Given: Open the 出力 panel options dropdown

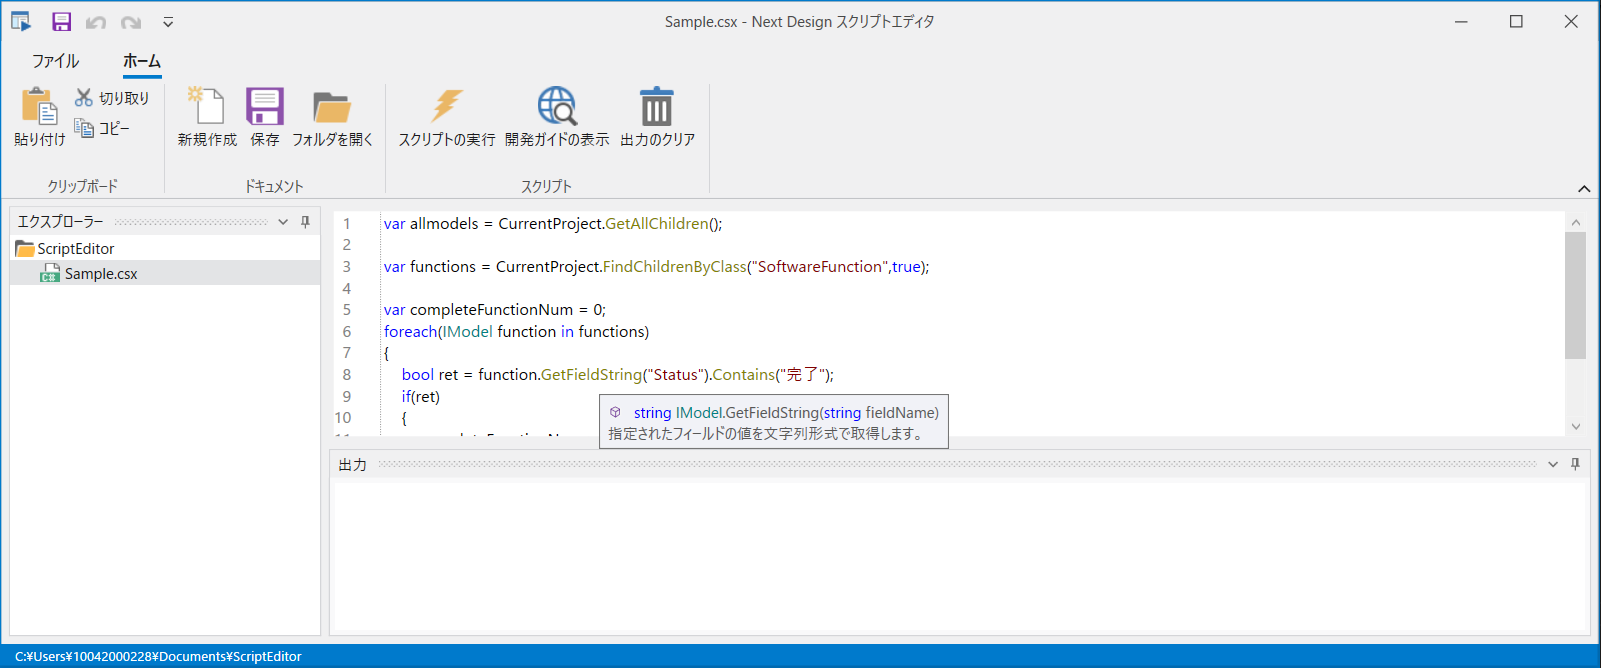Looking at the screenshot, I should pyautogui.click(x=1553, y=464).
